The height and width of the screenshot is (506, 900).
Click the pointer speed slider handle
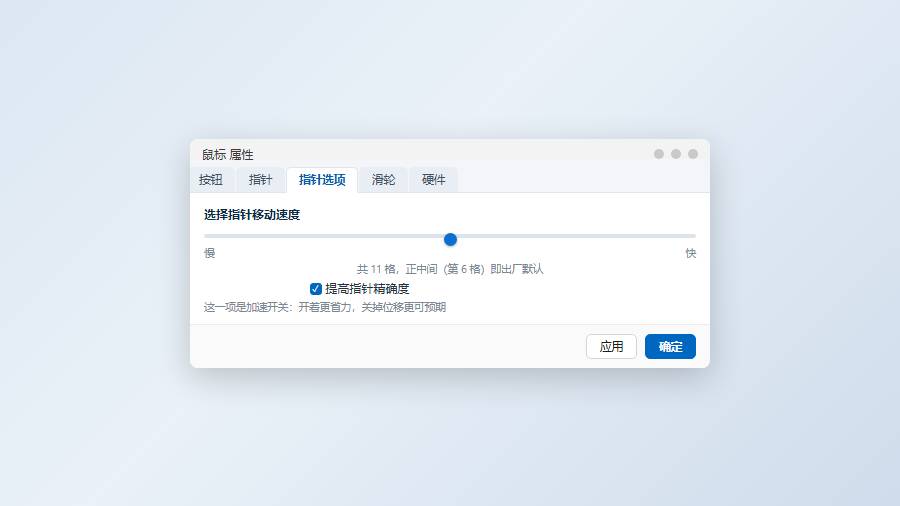[451, 239]
